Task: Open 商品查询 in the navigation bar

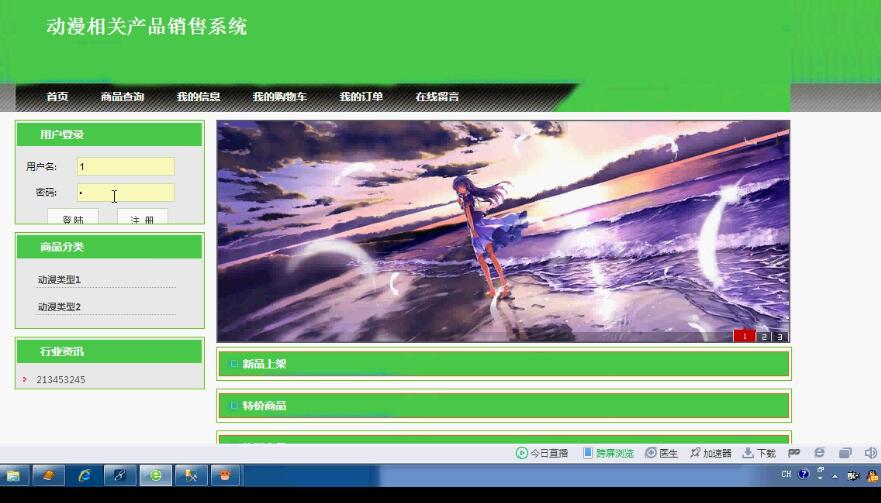Action: [x=122, y=97]
